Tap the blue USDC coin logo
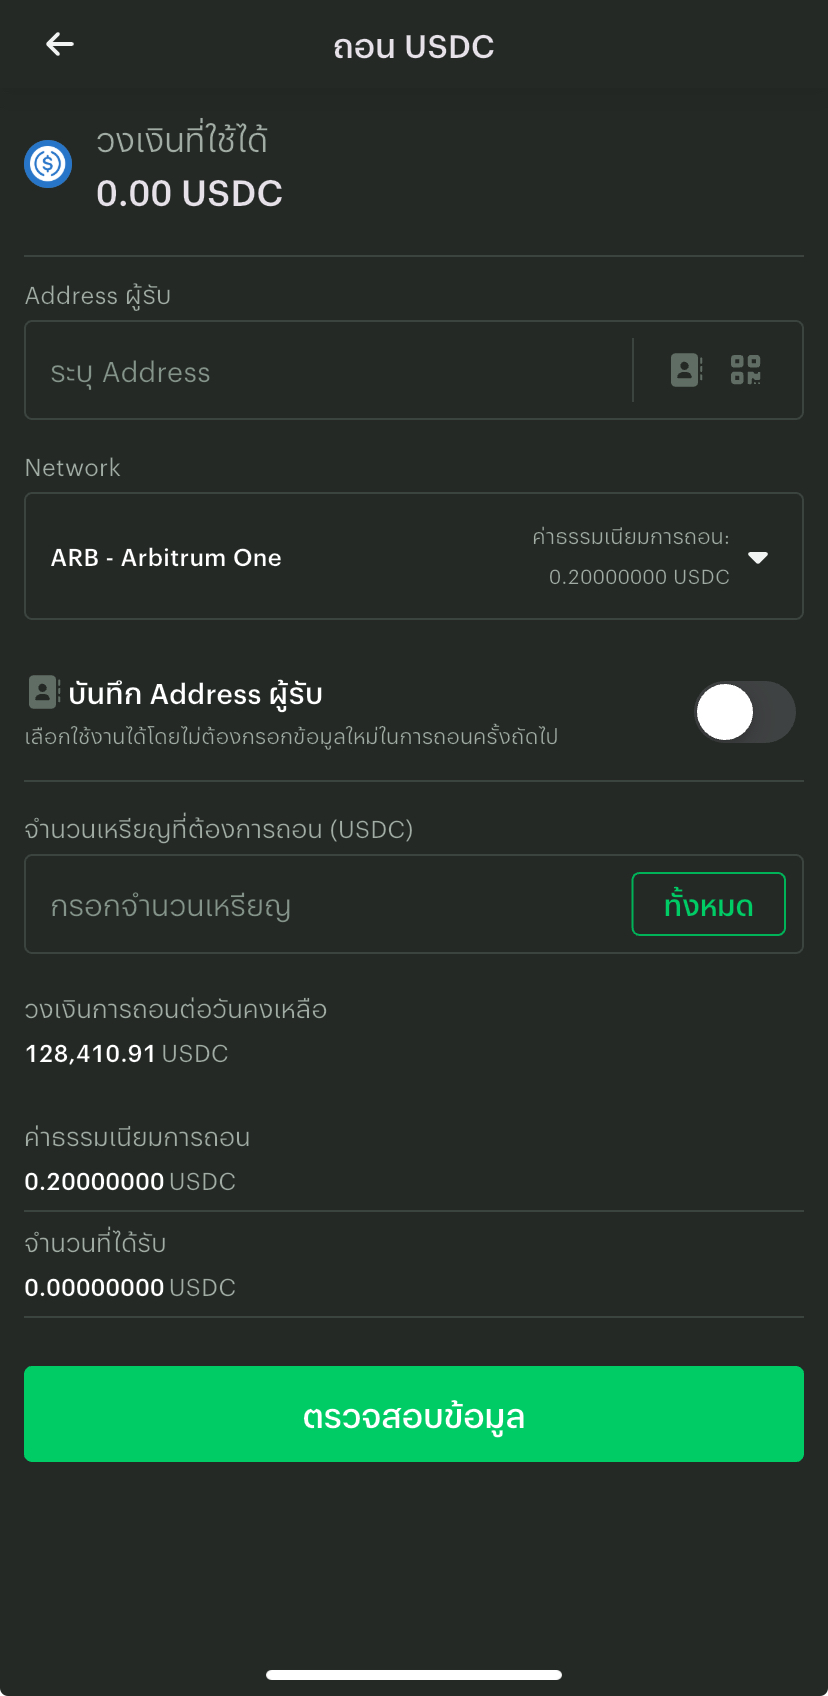Screen dimensions: 828x1696 click(x=48, y=163)
